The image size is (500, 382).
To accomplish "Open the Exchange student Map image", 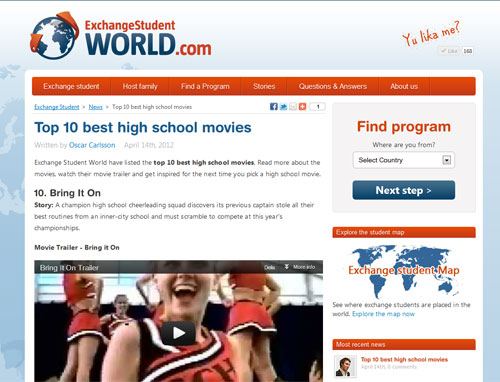I will (x=404, y=271).
